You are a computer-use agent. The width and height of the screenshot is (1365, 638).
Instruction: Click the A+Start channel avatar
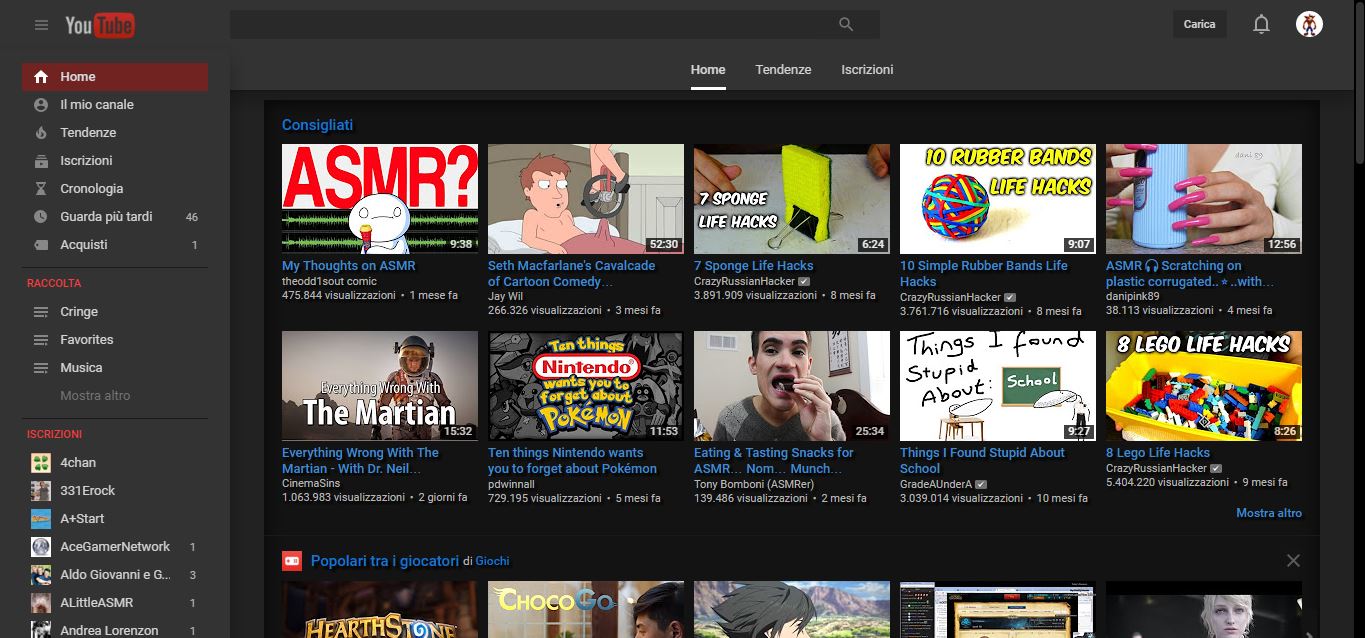pos(41,519)
